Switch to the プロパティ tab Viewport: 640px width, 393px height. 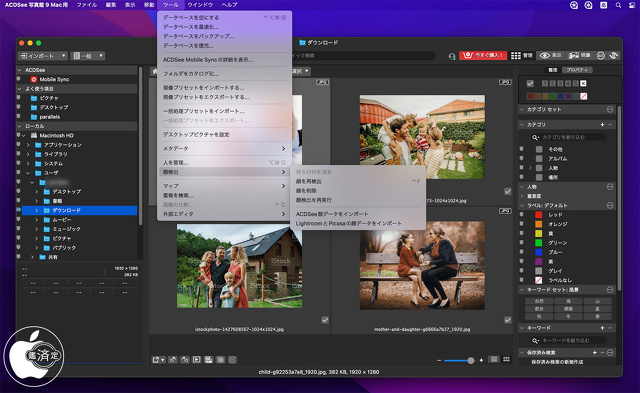click(577, 70)
